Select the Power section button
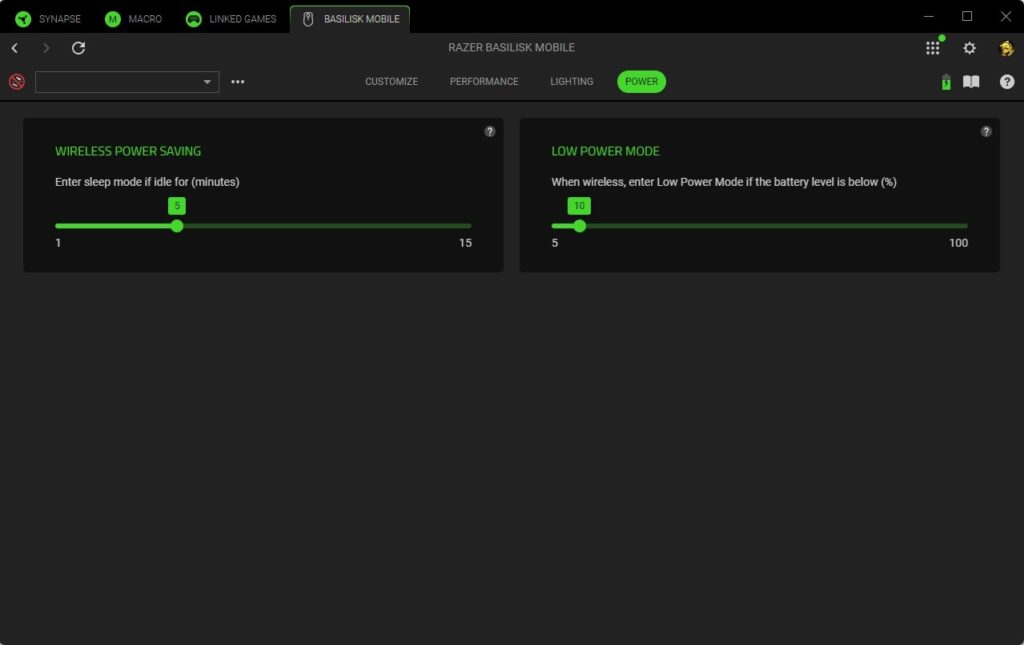This screenshot has width=1024, height=645. 641,82
